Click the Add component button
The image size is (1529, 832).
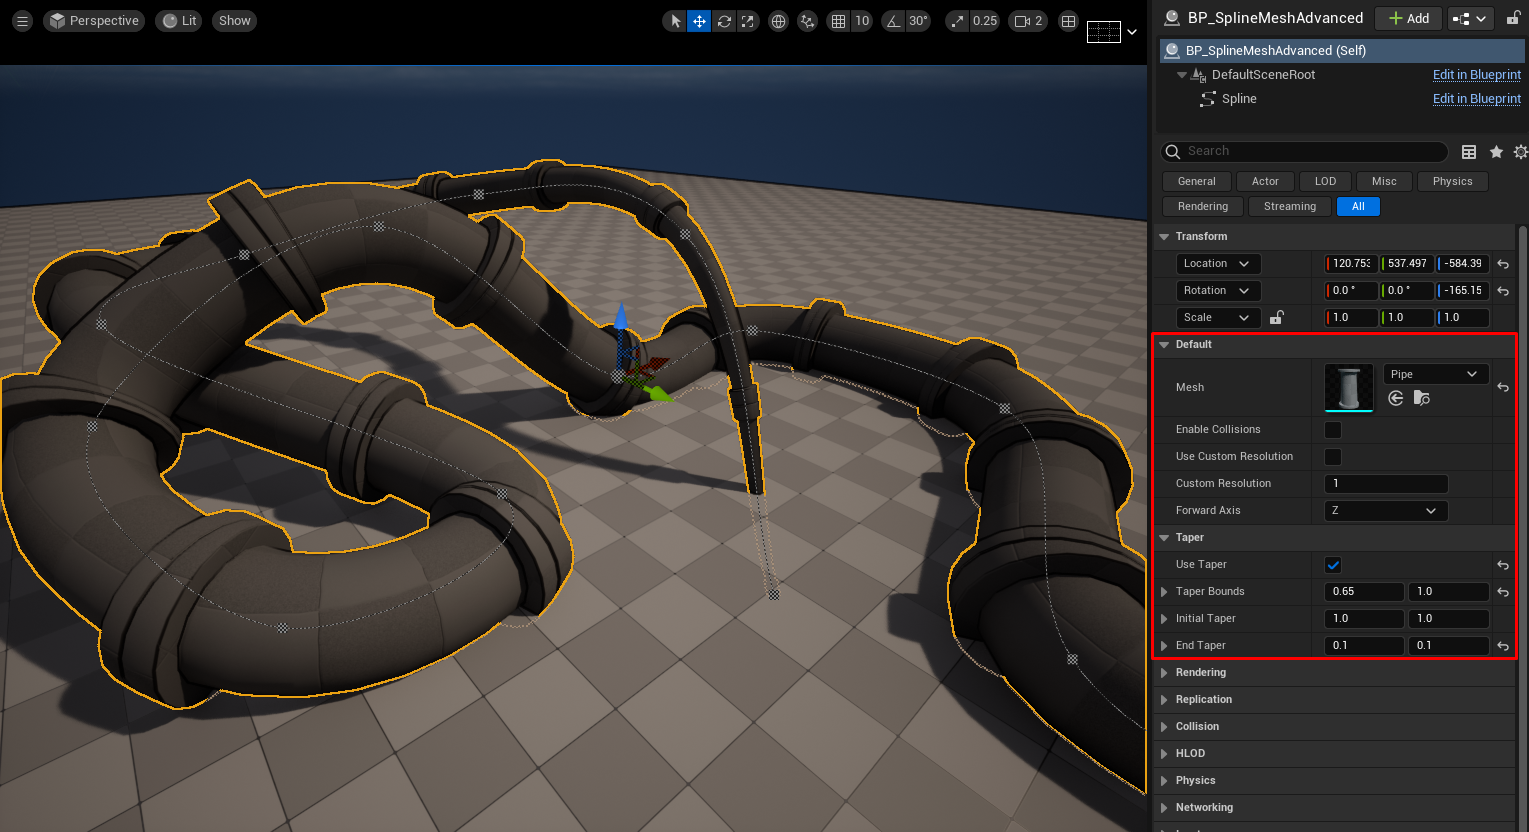point(1408,18)
